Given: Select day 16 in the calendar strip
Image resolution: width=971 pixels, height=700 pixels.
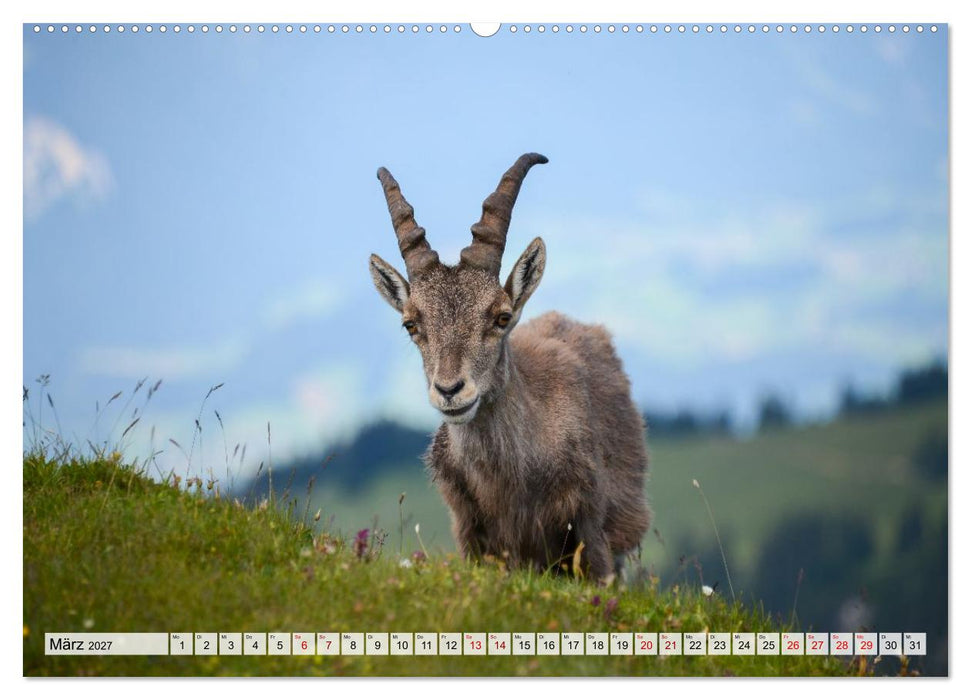Looking at the screenshot, I should click(x=548, y=644).
